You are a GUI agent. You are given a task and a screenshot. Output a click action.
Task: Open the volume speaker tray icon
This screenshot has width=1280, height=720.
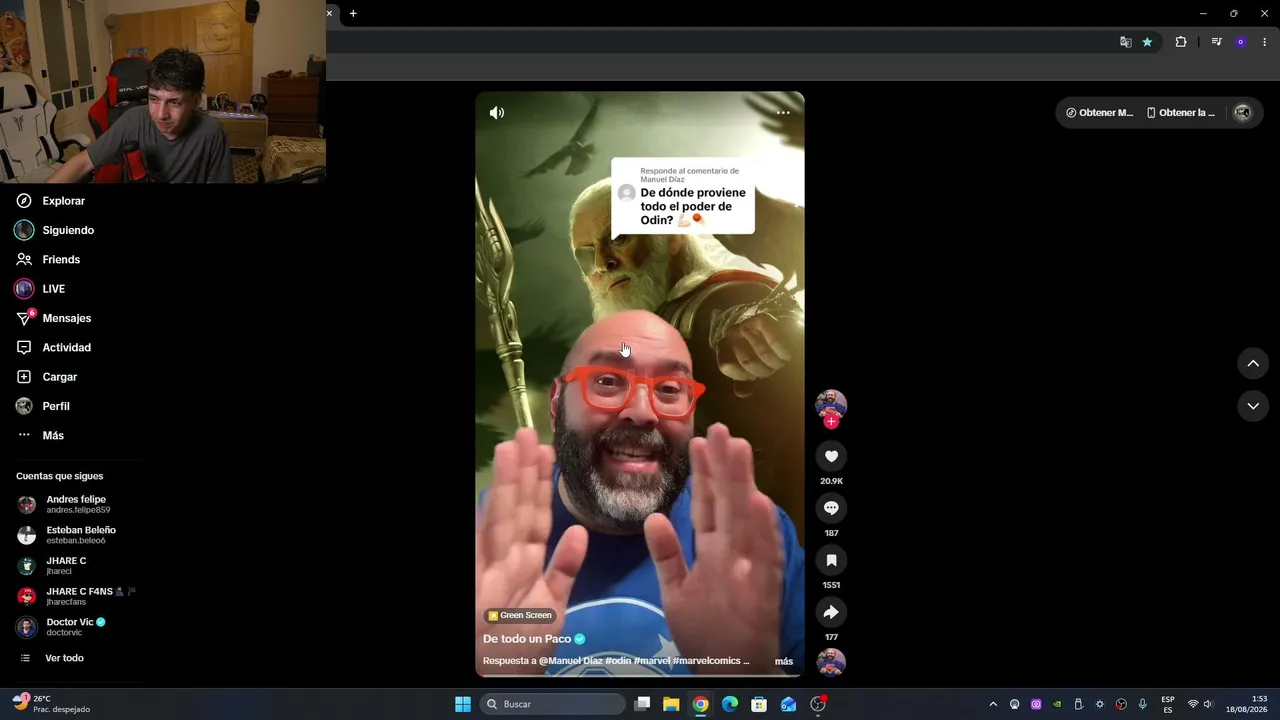coord(1208,704)
